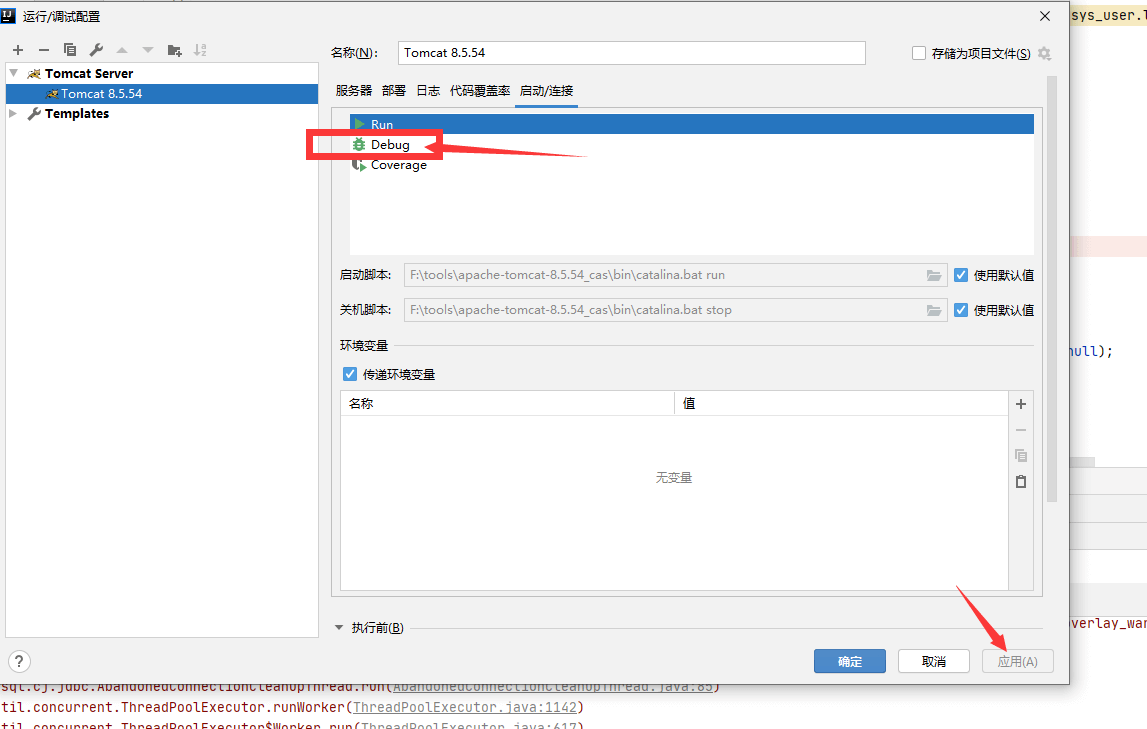
Task: Copy environment variables icon
Action: [1021, 456]
